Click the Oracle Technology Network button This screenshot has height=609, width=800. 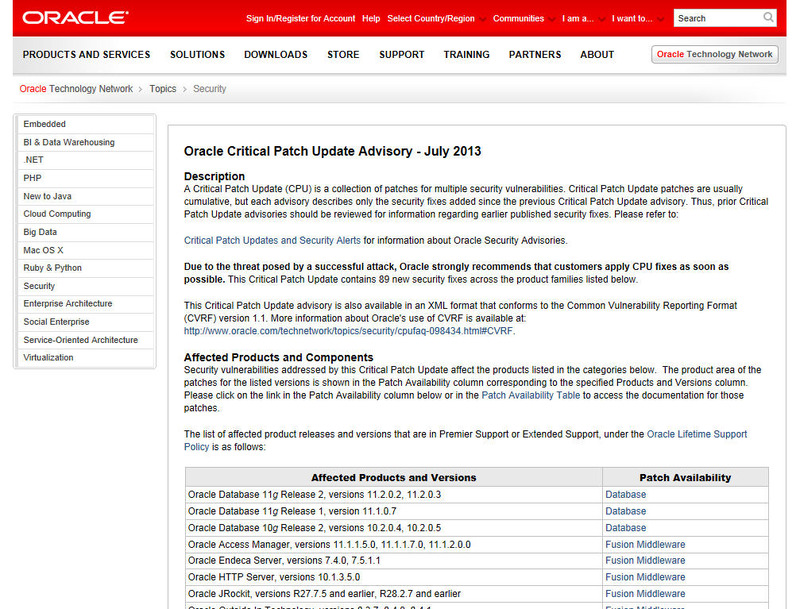pyautogui.click(x=714, y=54)
